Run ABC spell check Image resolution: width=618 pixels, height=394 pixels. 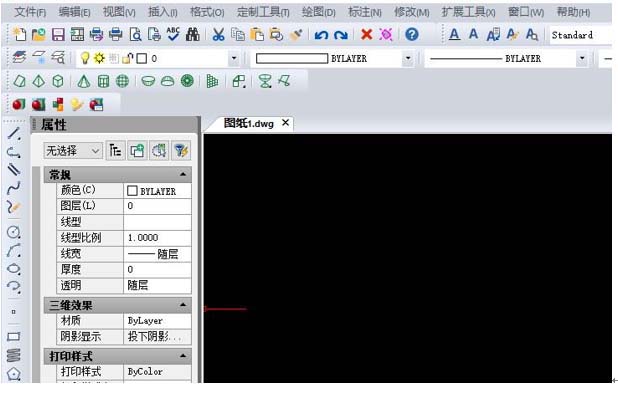tap(173, 34)
